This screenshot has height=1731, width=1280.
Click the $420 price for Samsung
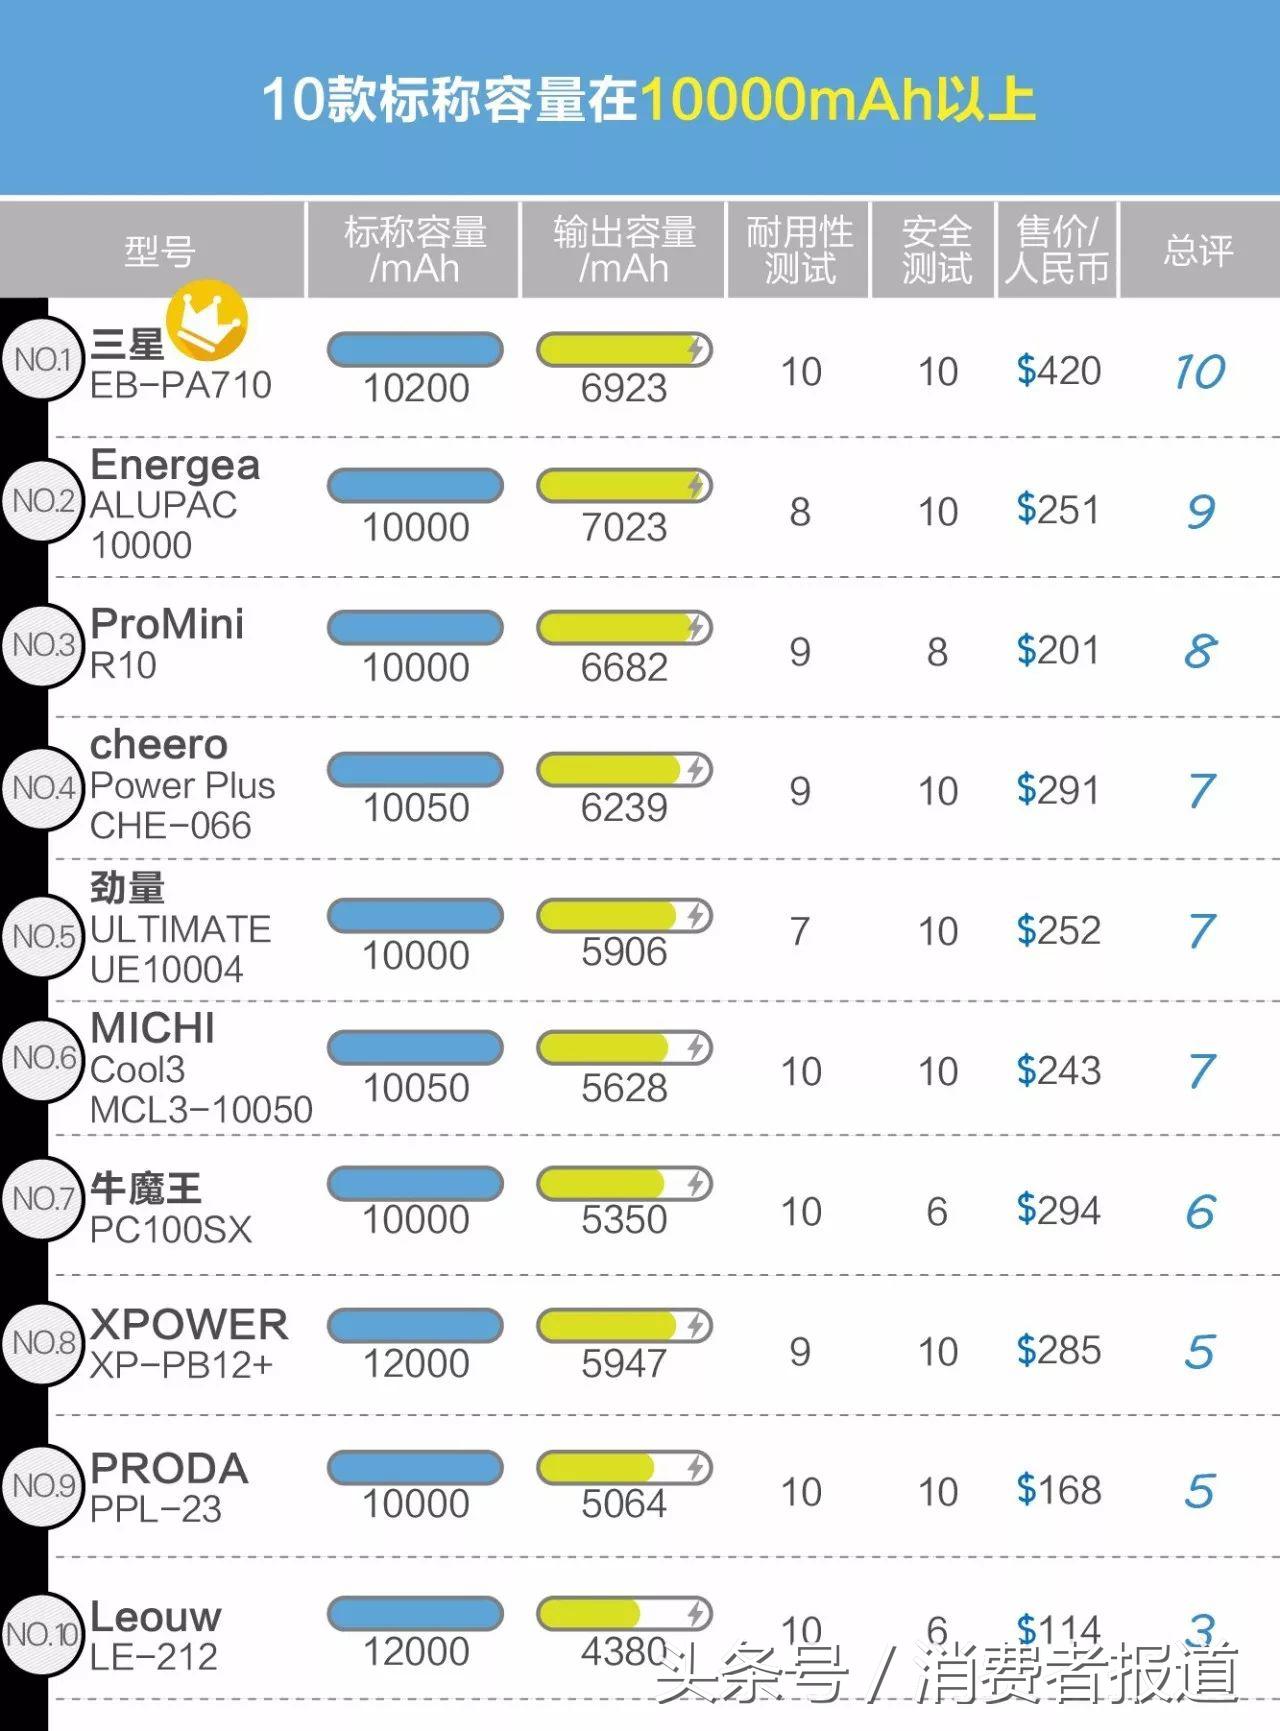tap(1058, 371)
